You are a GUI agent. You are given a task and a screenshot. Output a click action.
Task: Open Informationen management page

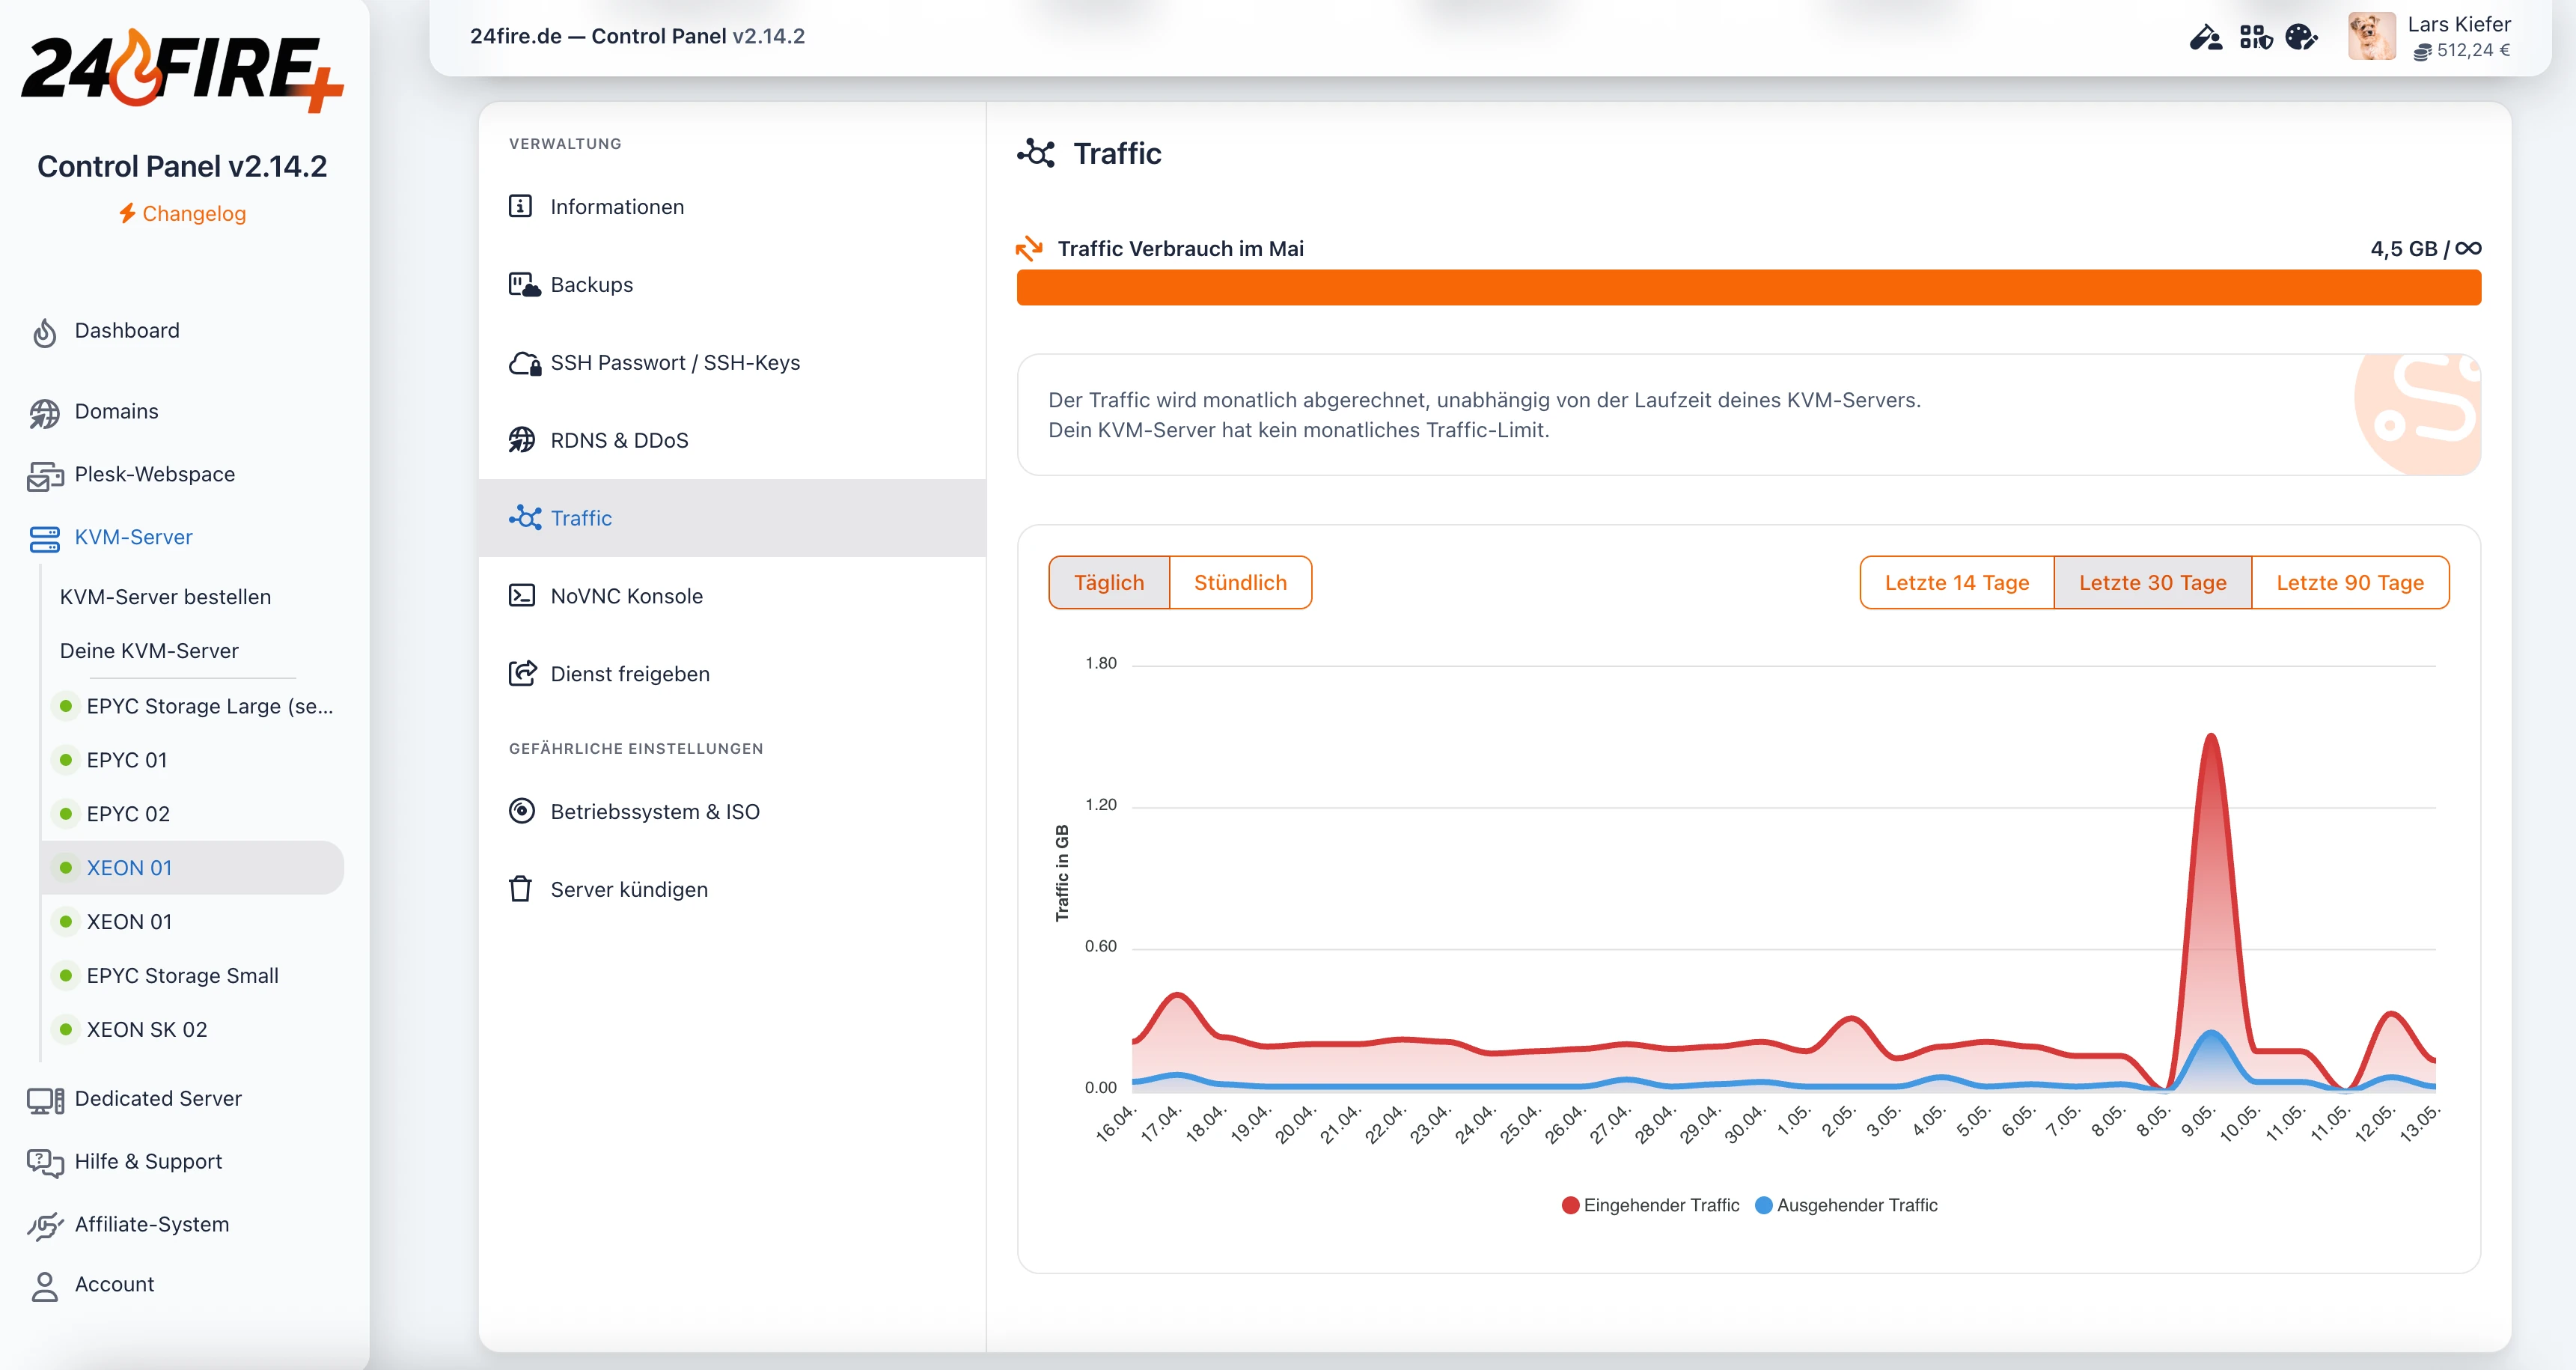pyautogui.click(x=732, y=207)
